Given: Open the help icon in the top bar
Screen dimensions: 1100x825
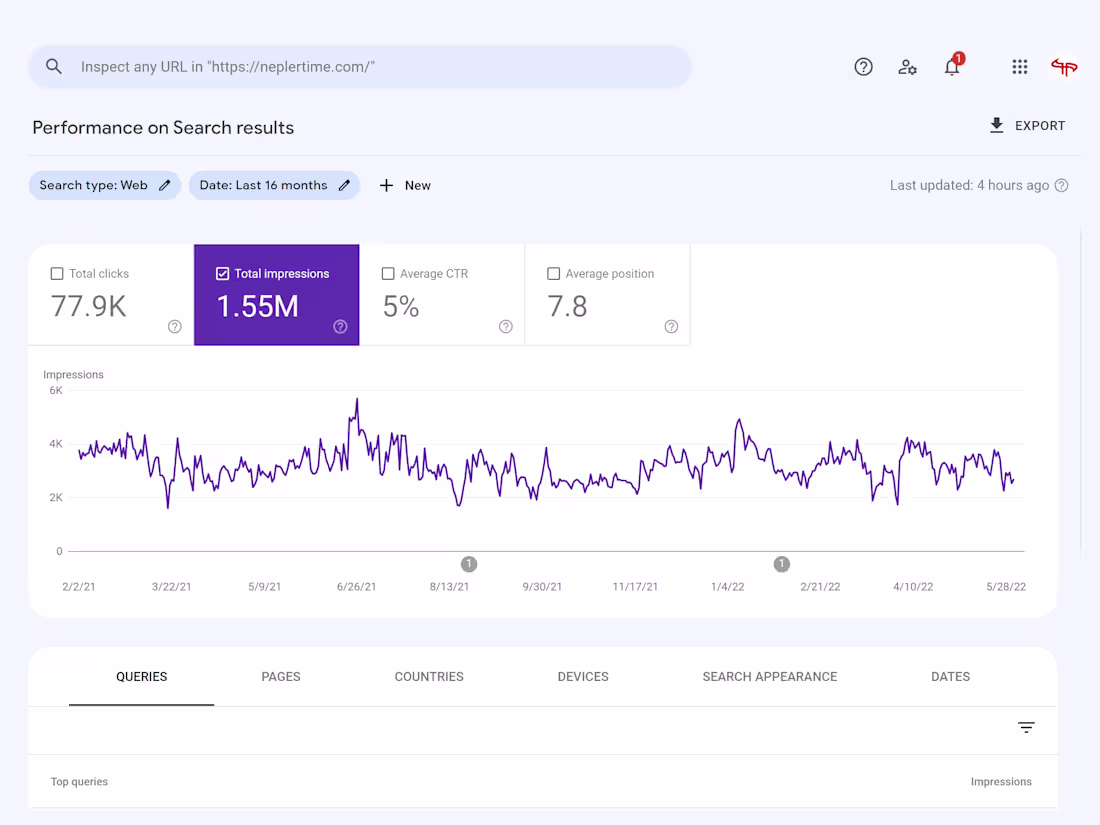Looking at the screenshot, I should click(x=863, y=66).
